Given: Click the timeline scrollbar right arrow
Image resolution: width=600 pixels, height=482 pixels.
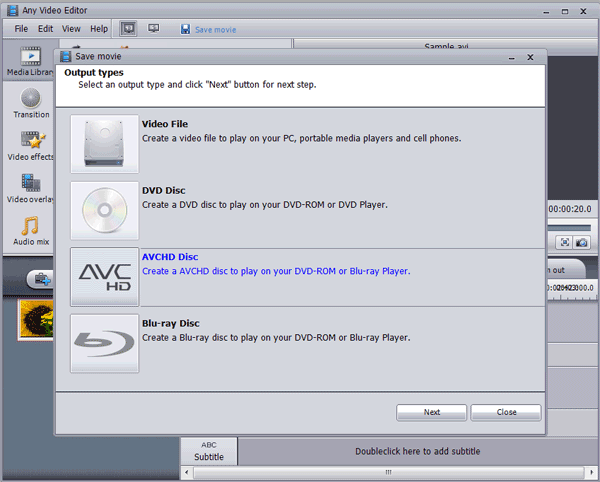Looking at the screenshot, I should 591,472.
